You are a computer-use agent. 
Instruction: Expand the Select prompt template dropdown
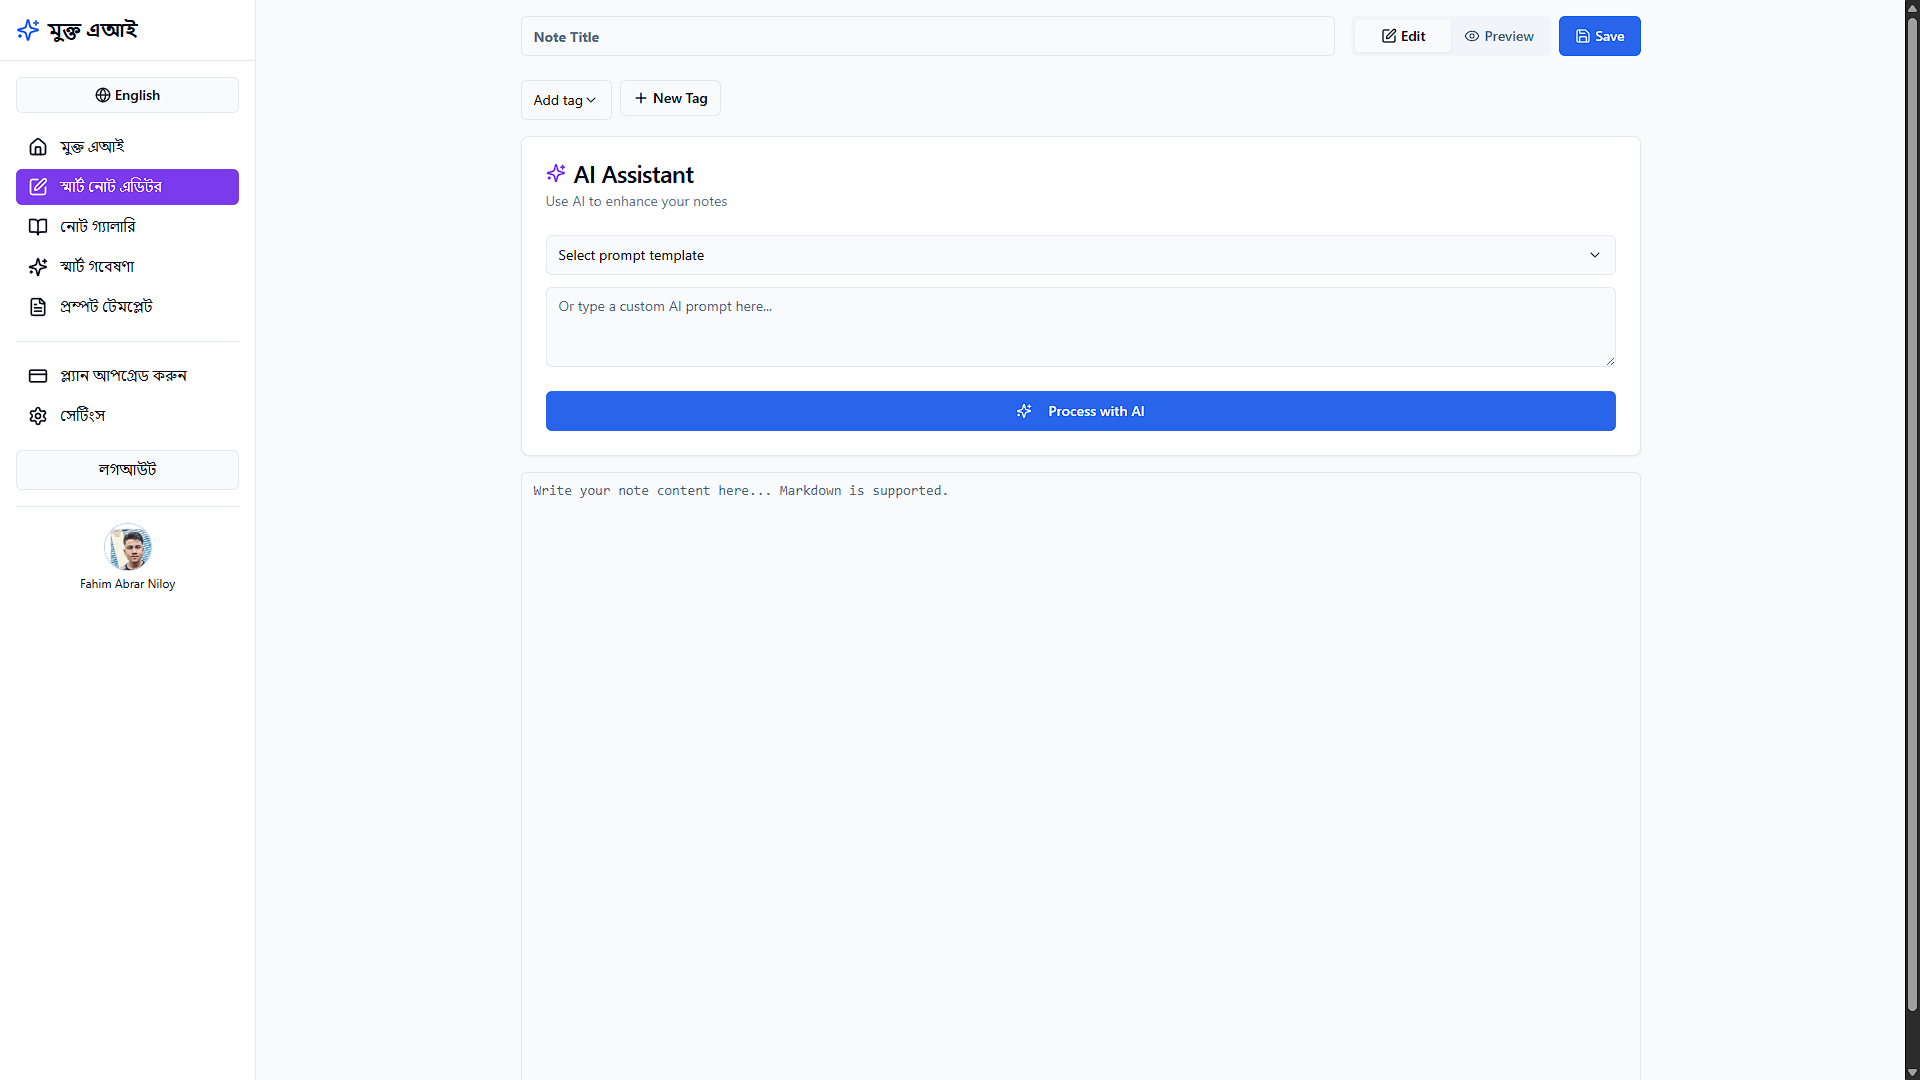(1080, 255)
